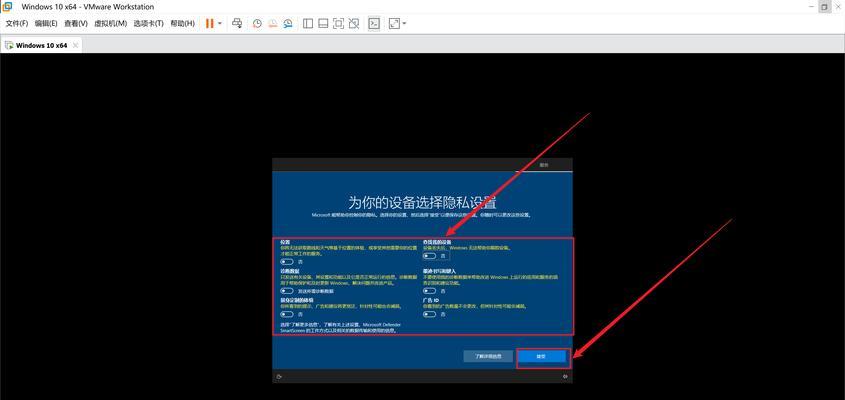Open the 帮助(H) menu
845x400 pixels.
(182, 24)
